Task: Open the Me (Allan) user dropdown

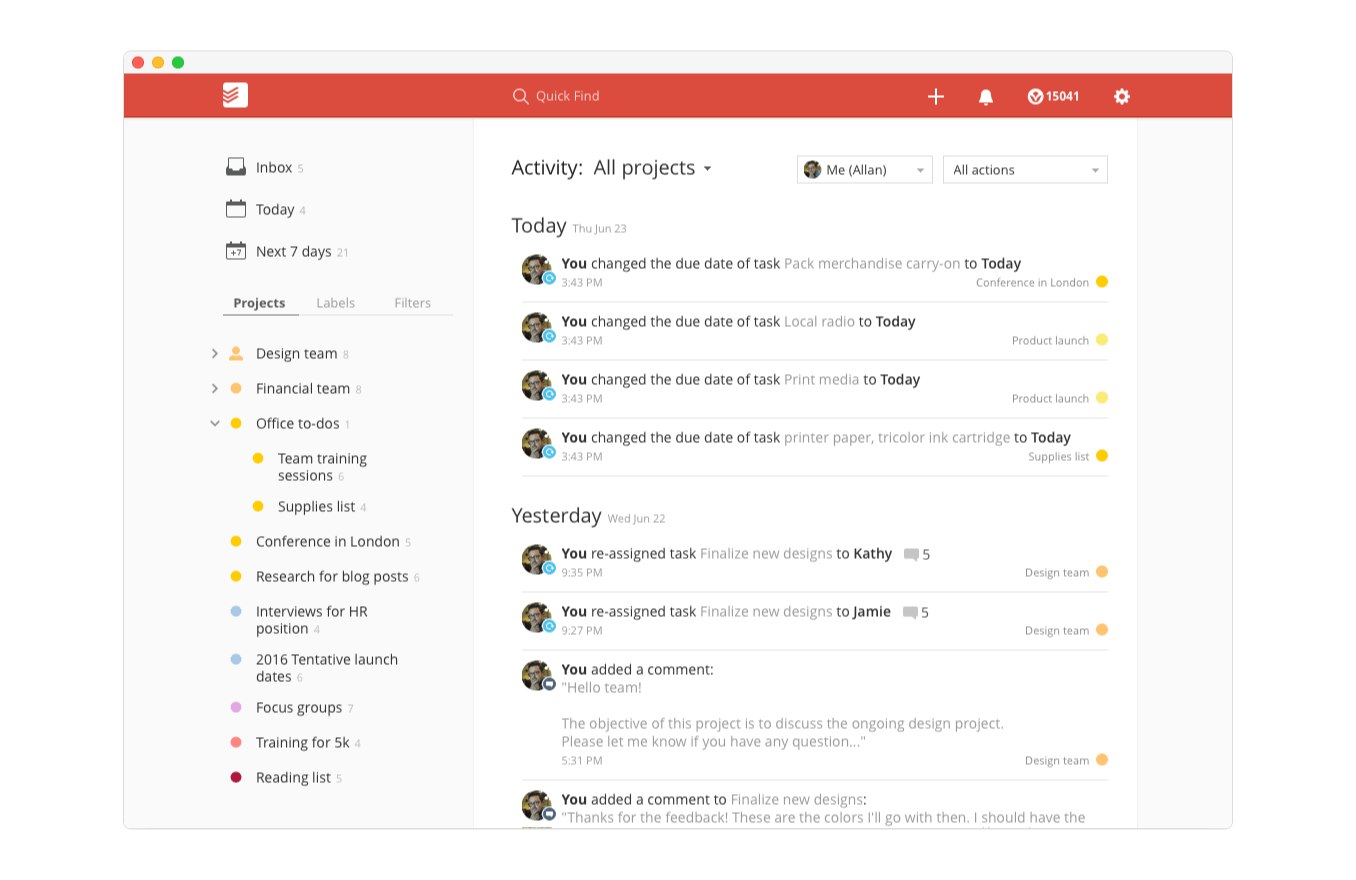Action: [x=865, y=170]
